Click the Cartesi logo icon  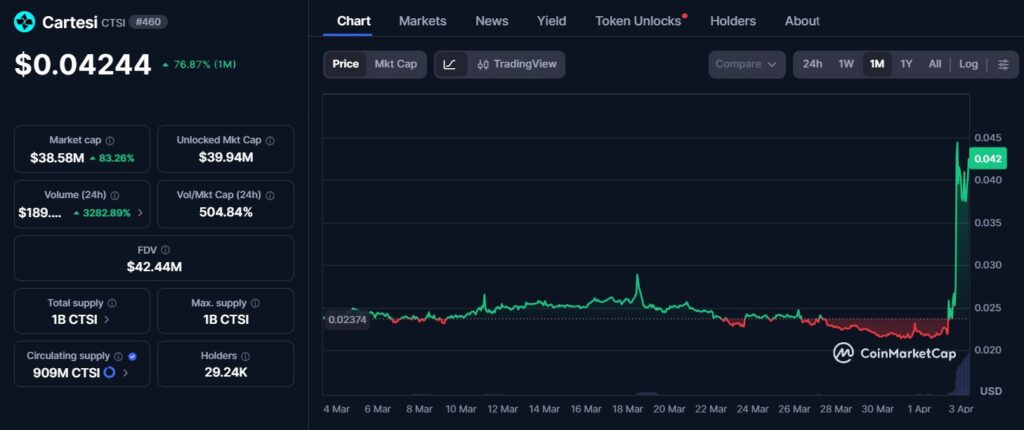point(26,21)
